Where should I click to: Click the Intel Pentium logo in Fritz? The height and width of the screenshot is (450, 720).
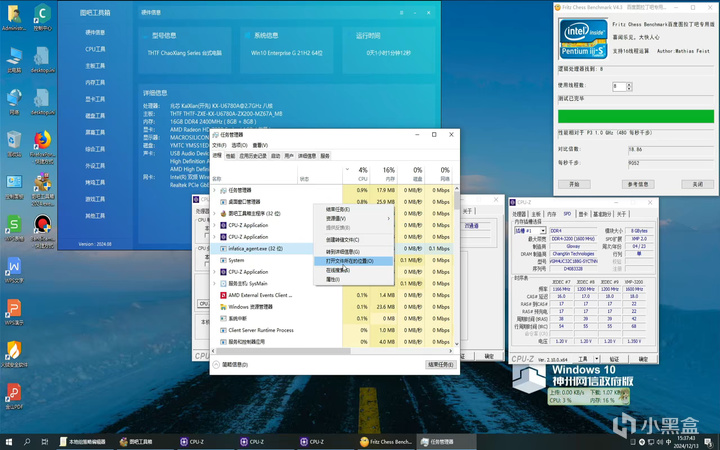(583, 39)
